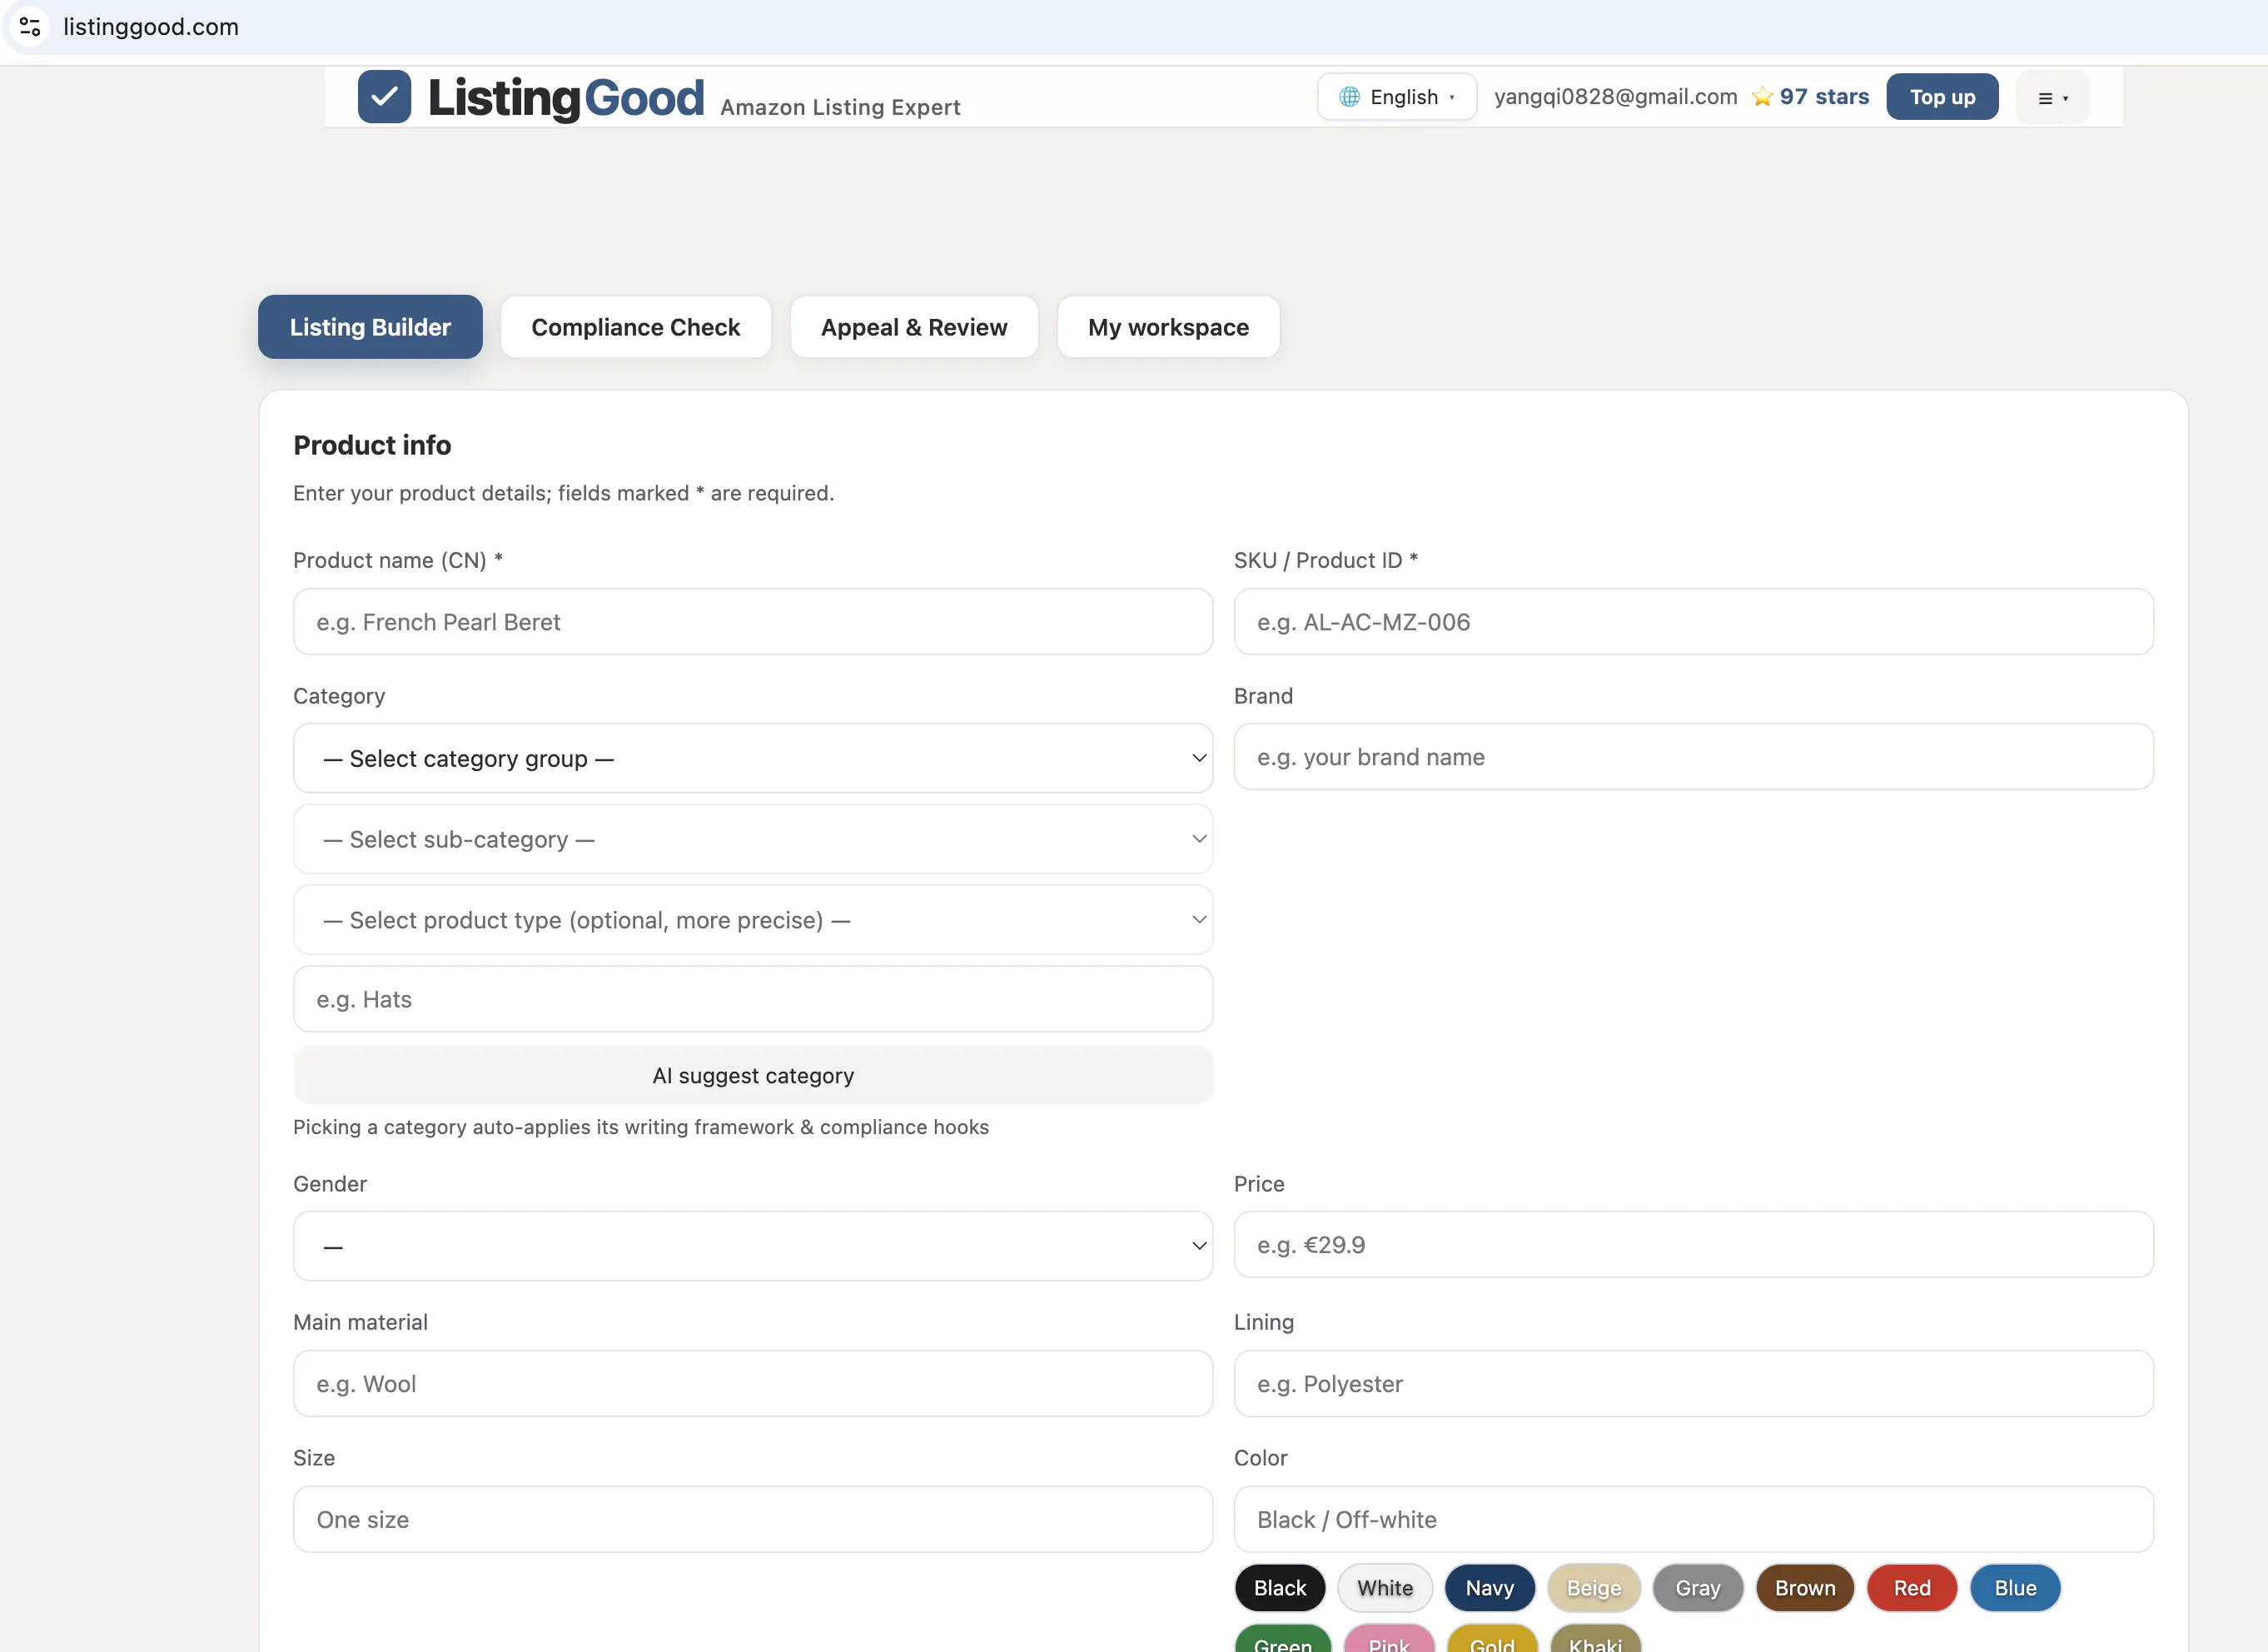Click the Product info heading
Image resolution: width=2268 pixels, height=1652 pixels.
tap(372, 445)
